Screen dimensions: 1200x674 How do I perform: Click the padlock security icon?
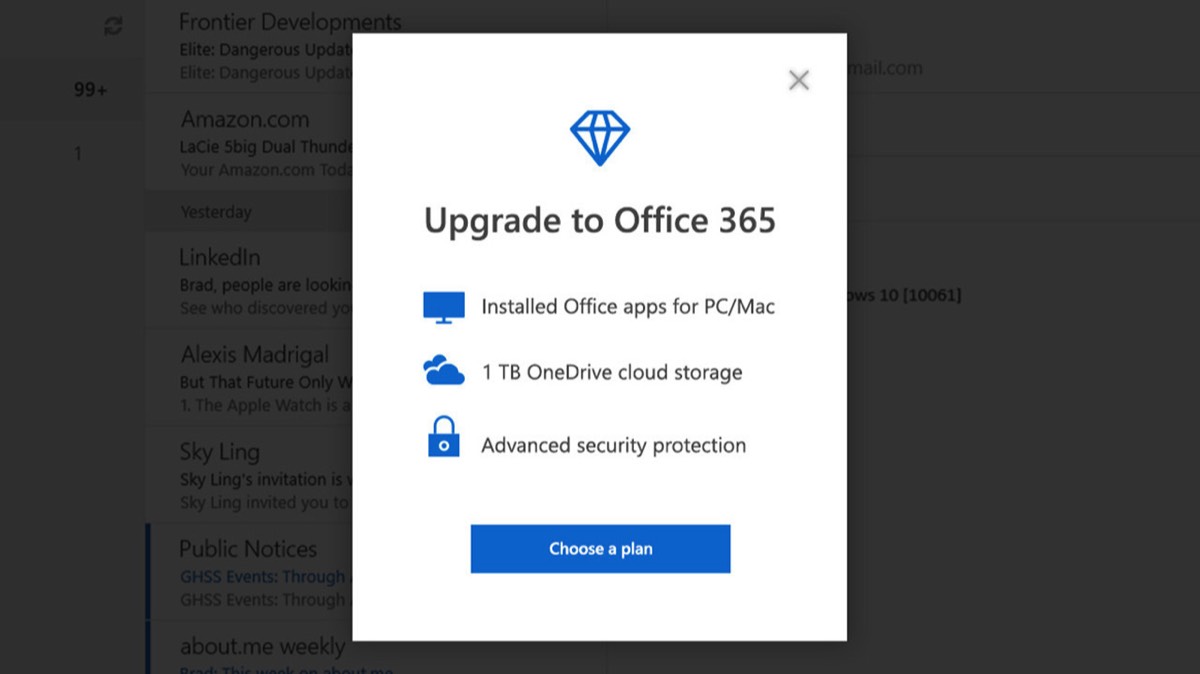tap(444, 438)
